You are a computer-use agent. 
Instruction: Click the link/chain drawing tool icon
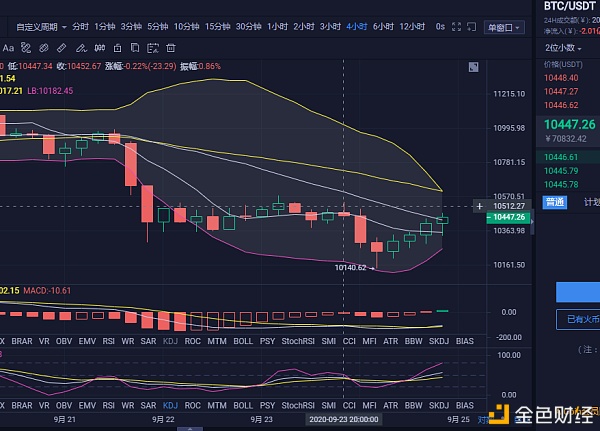coord(44,48)
